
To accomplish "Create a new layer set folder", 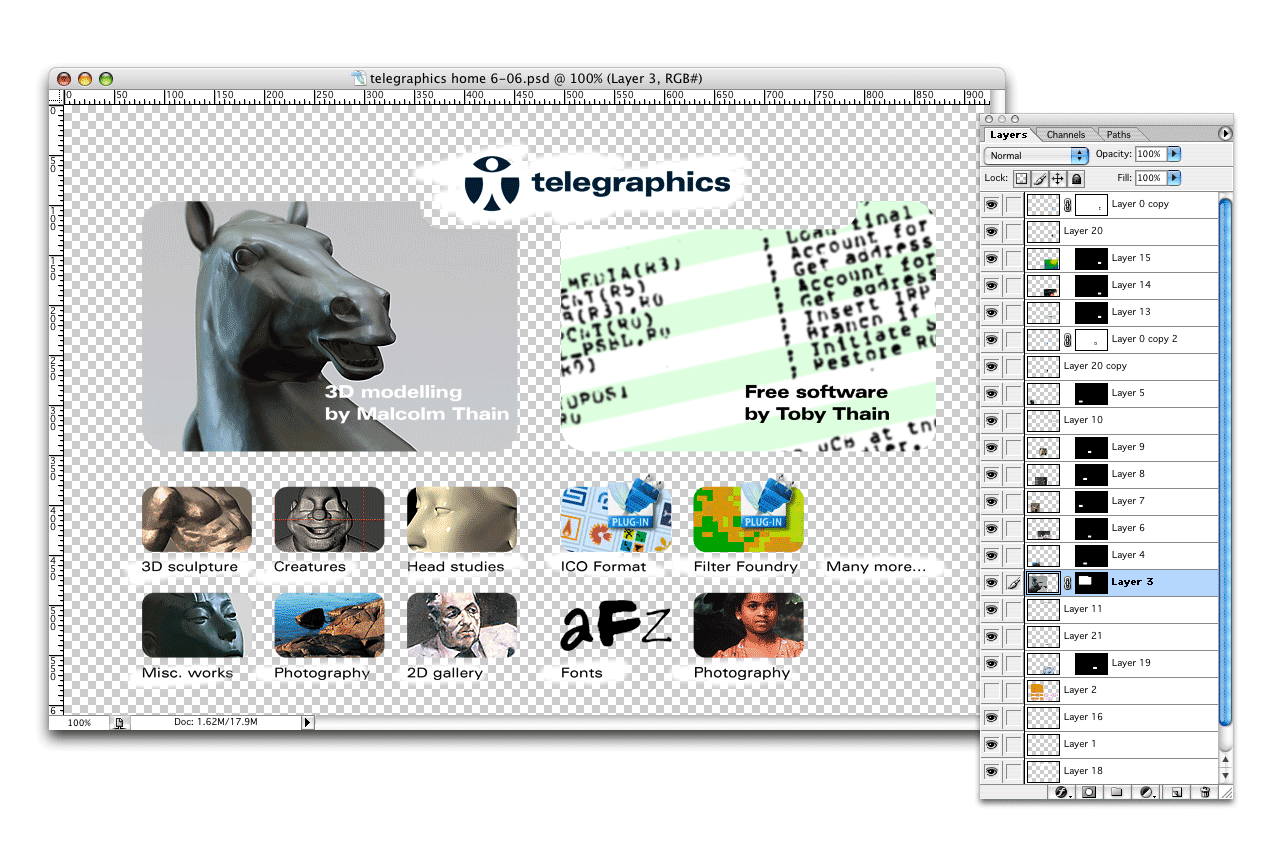I will click(x=1117, y=792).
